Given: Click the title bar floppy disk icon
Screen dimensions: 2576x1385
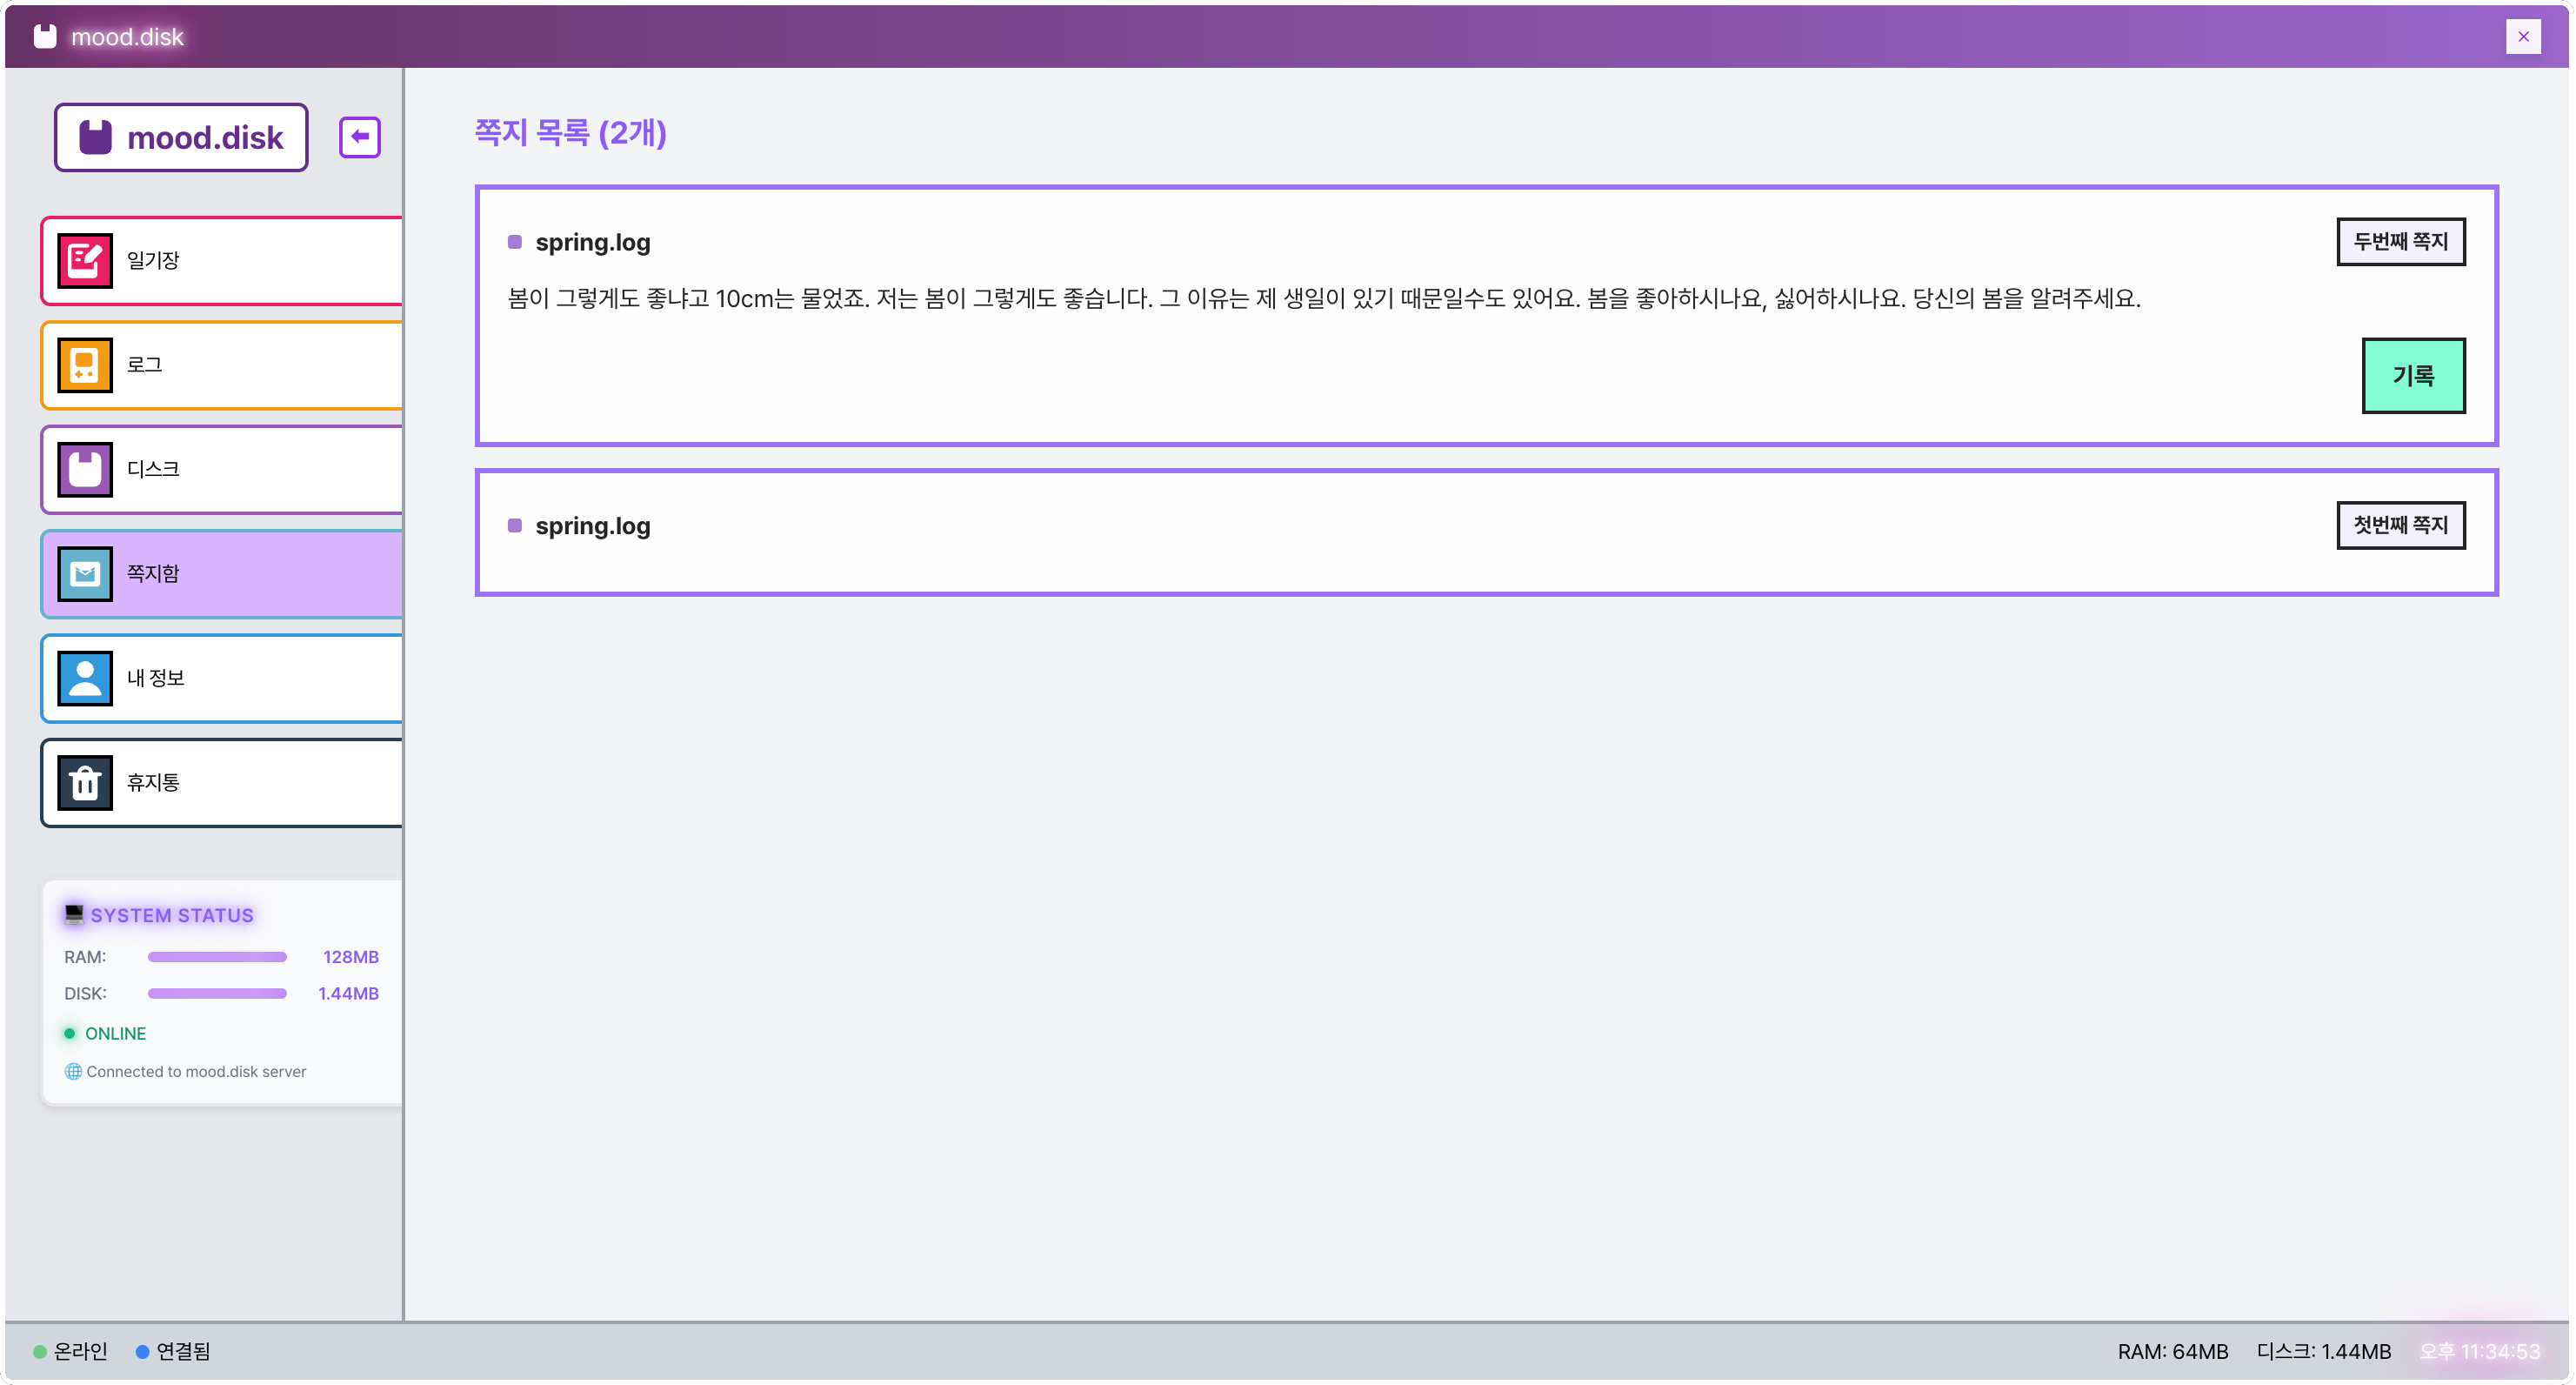Looking at the screenshot, I should pyautogui.click(x=45, y=37).
